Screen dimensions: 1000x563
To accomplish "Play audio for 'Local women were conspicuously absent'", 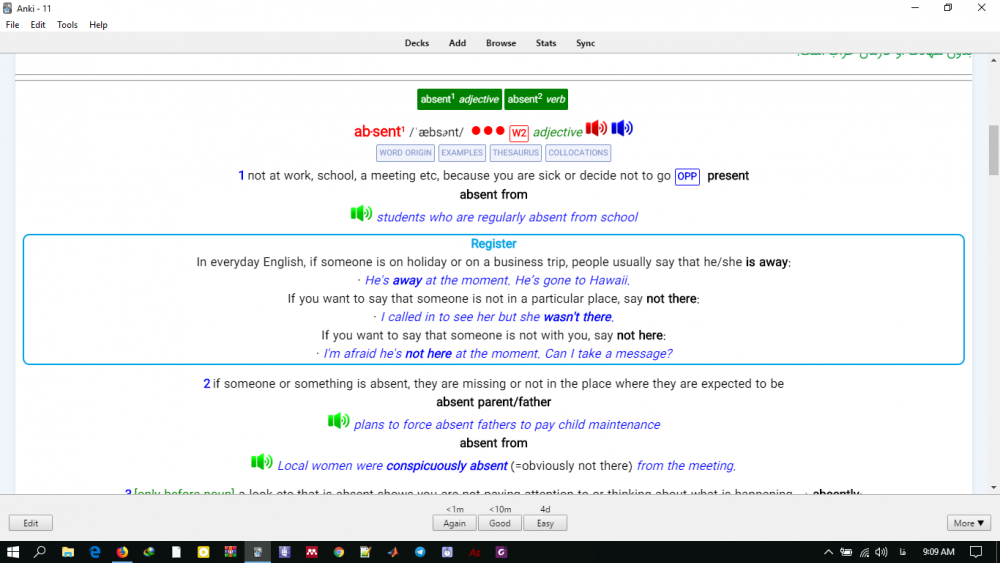I will point(261,462).
